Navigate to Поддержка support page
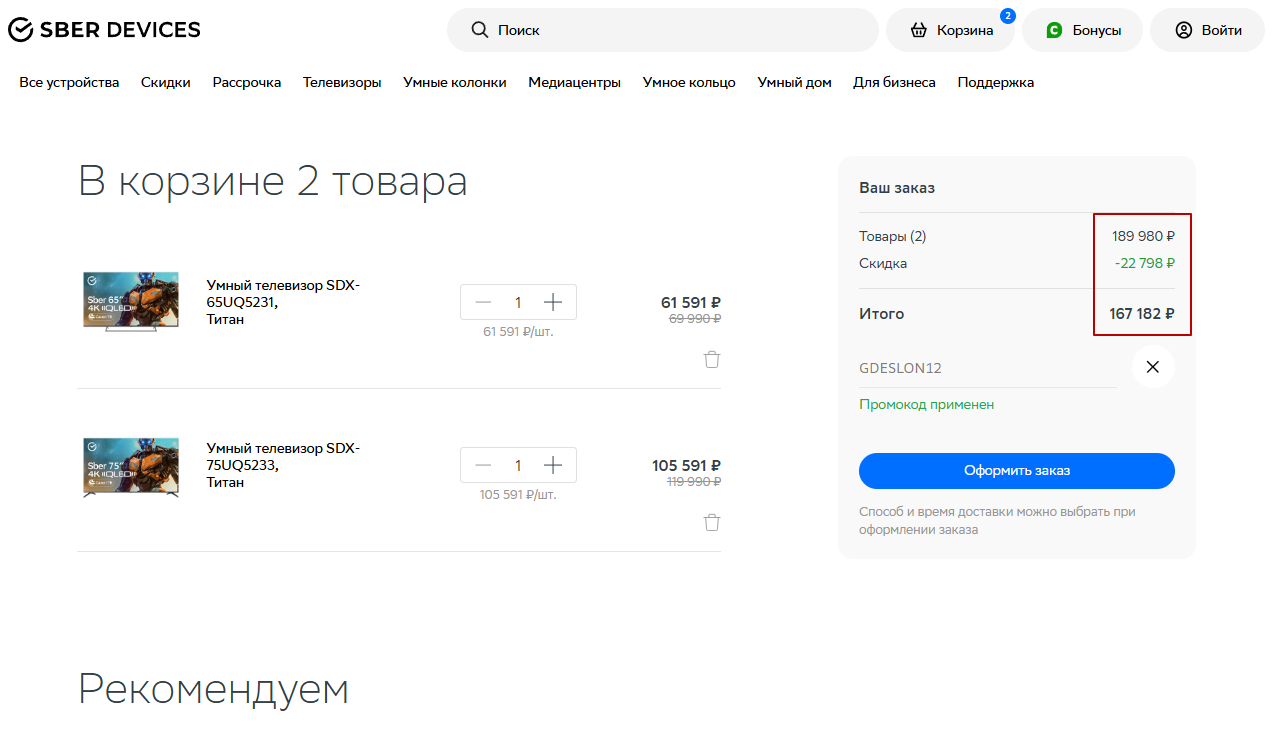This screenshot has height=733, width=1272. coord(995,82)
